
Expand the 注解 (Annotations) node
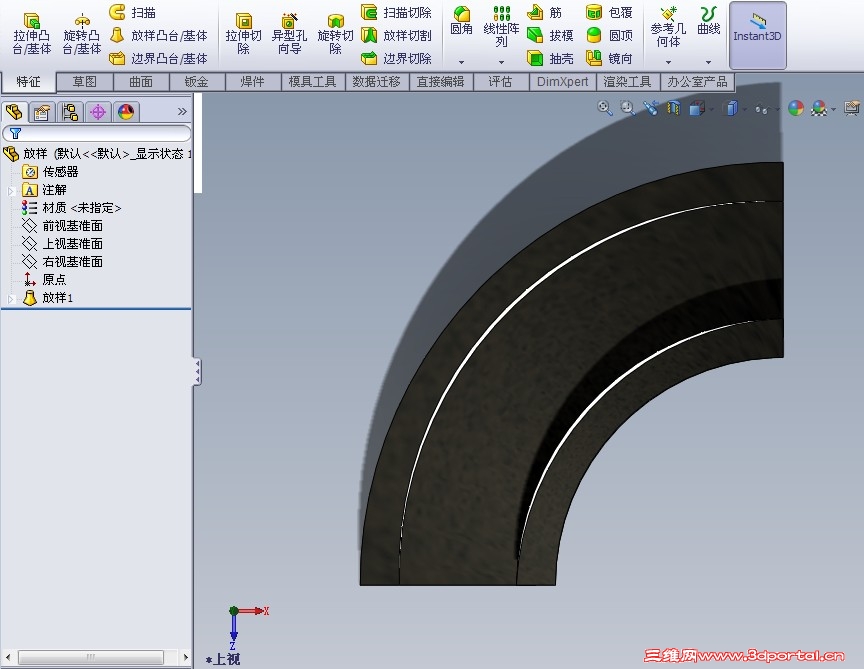click(11, 191)
